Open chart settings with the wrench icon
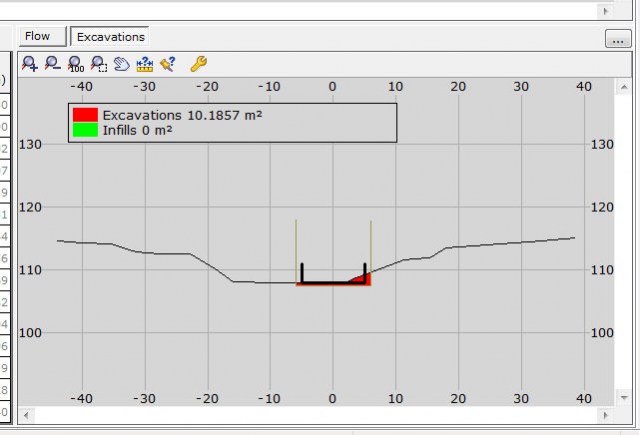Screen dimensions: 640x435 click(198, 63)
